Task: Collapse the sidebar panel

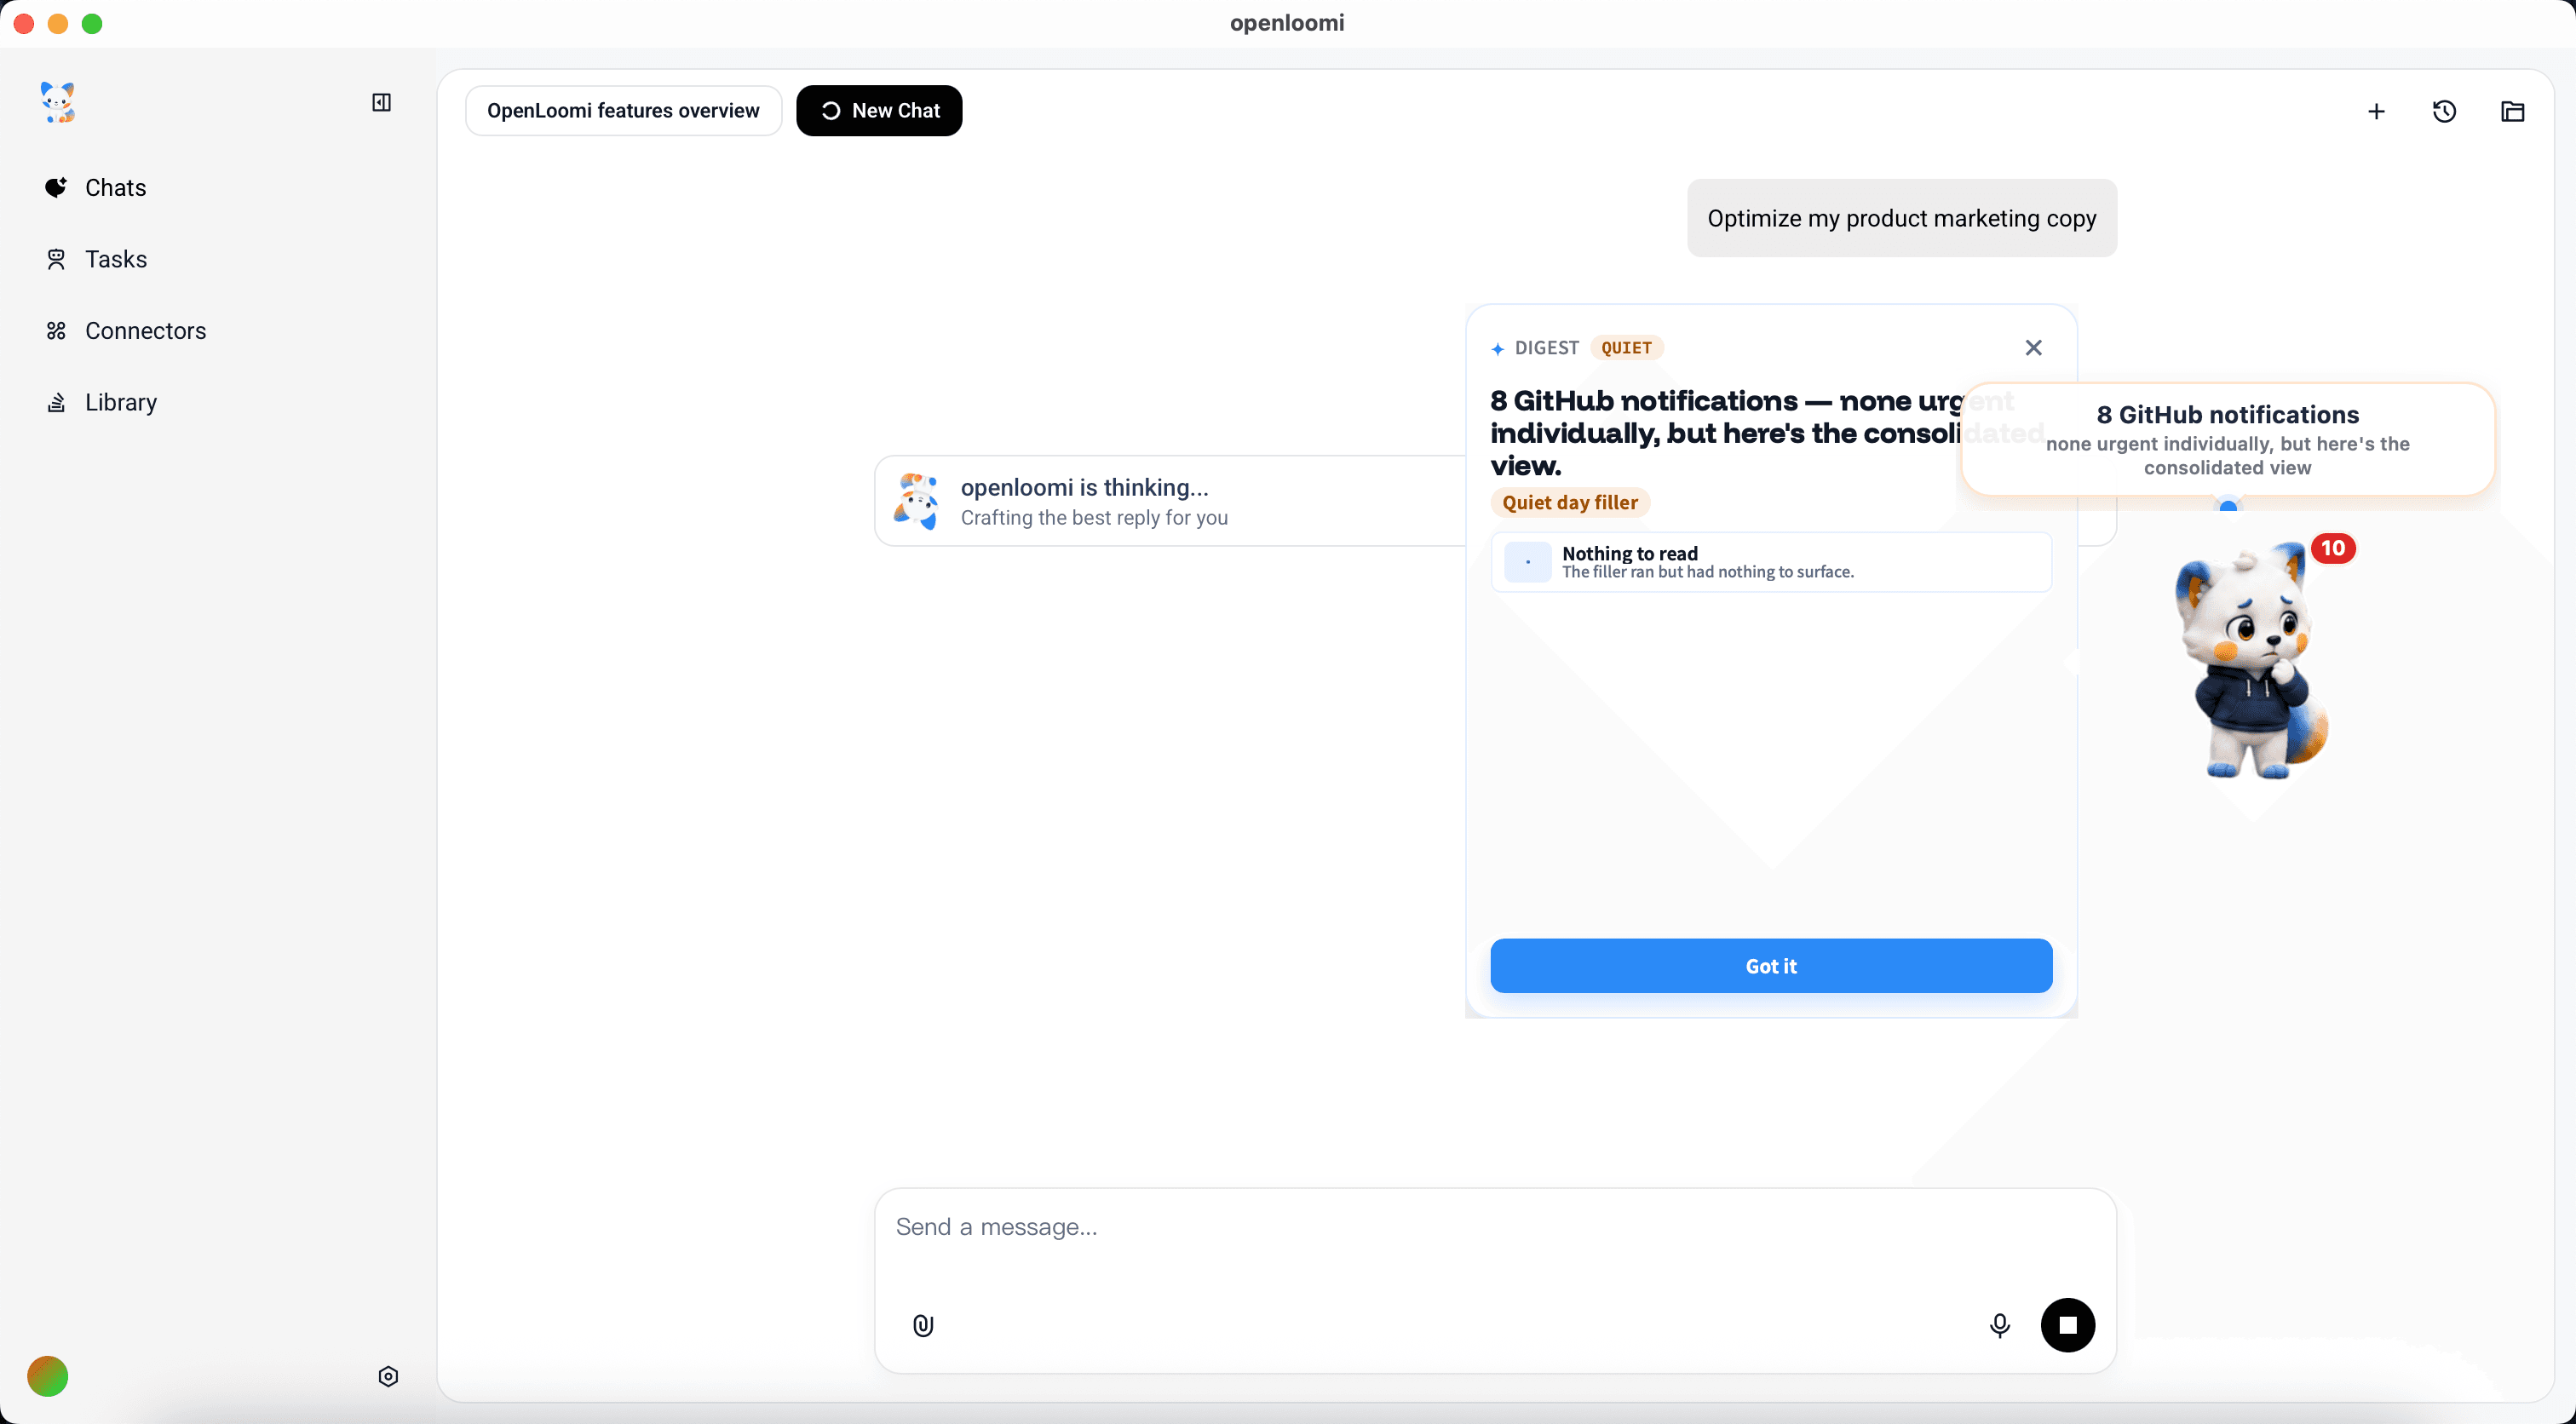Action: (x=381, y=102)
